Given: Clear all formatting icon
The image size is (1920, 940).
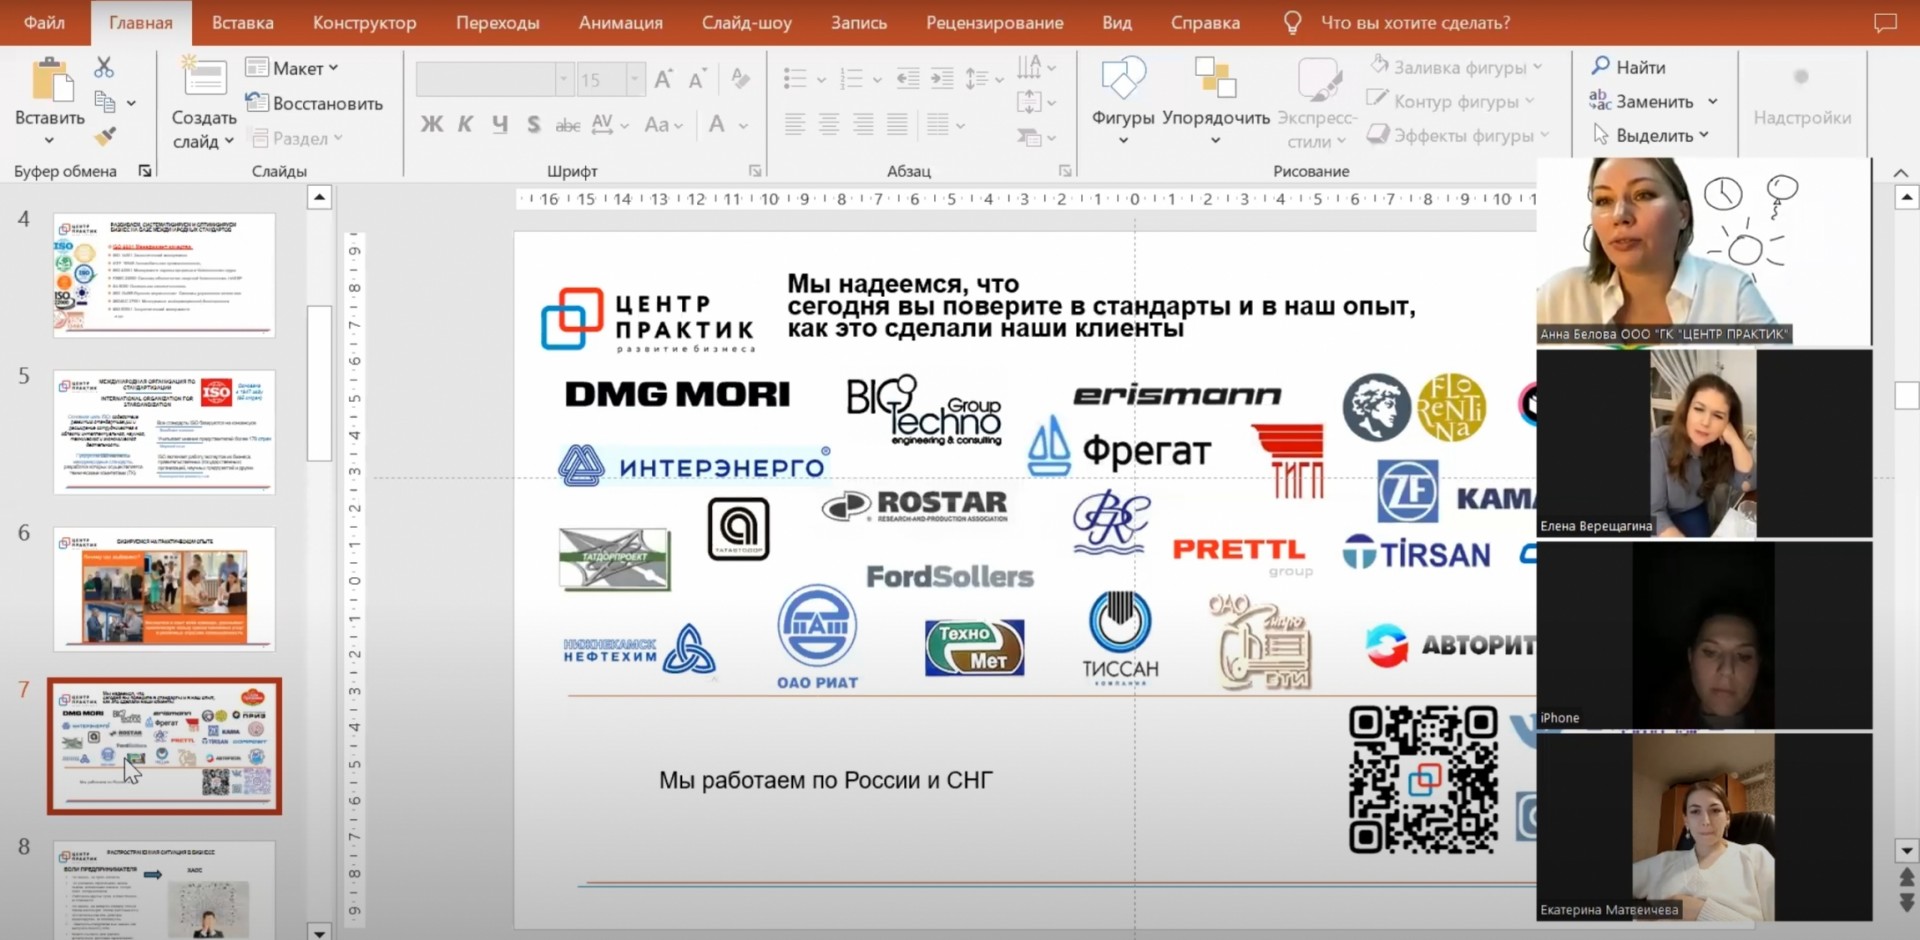Looking at the screenshot, I should pyautogui.click(x=741, y=79).
